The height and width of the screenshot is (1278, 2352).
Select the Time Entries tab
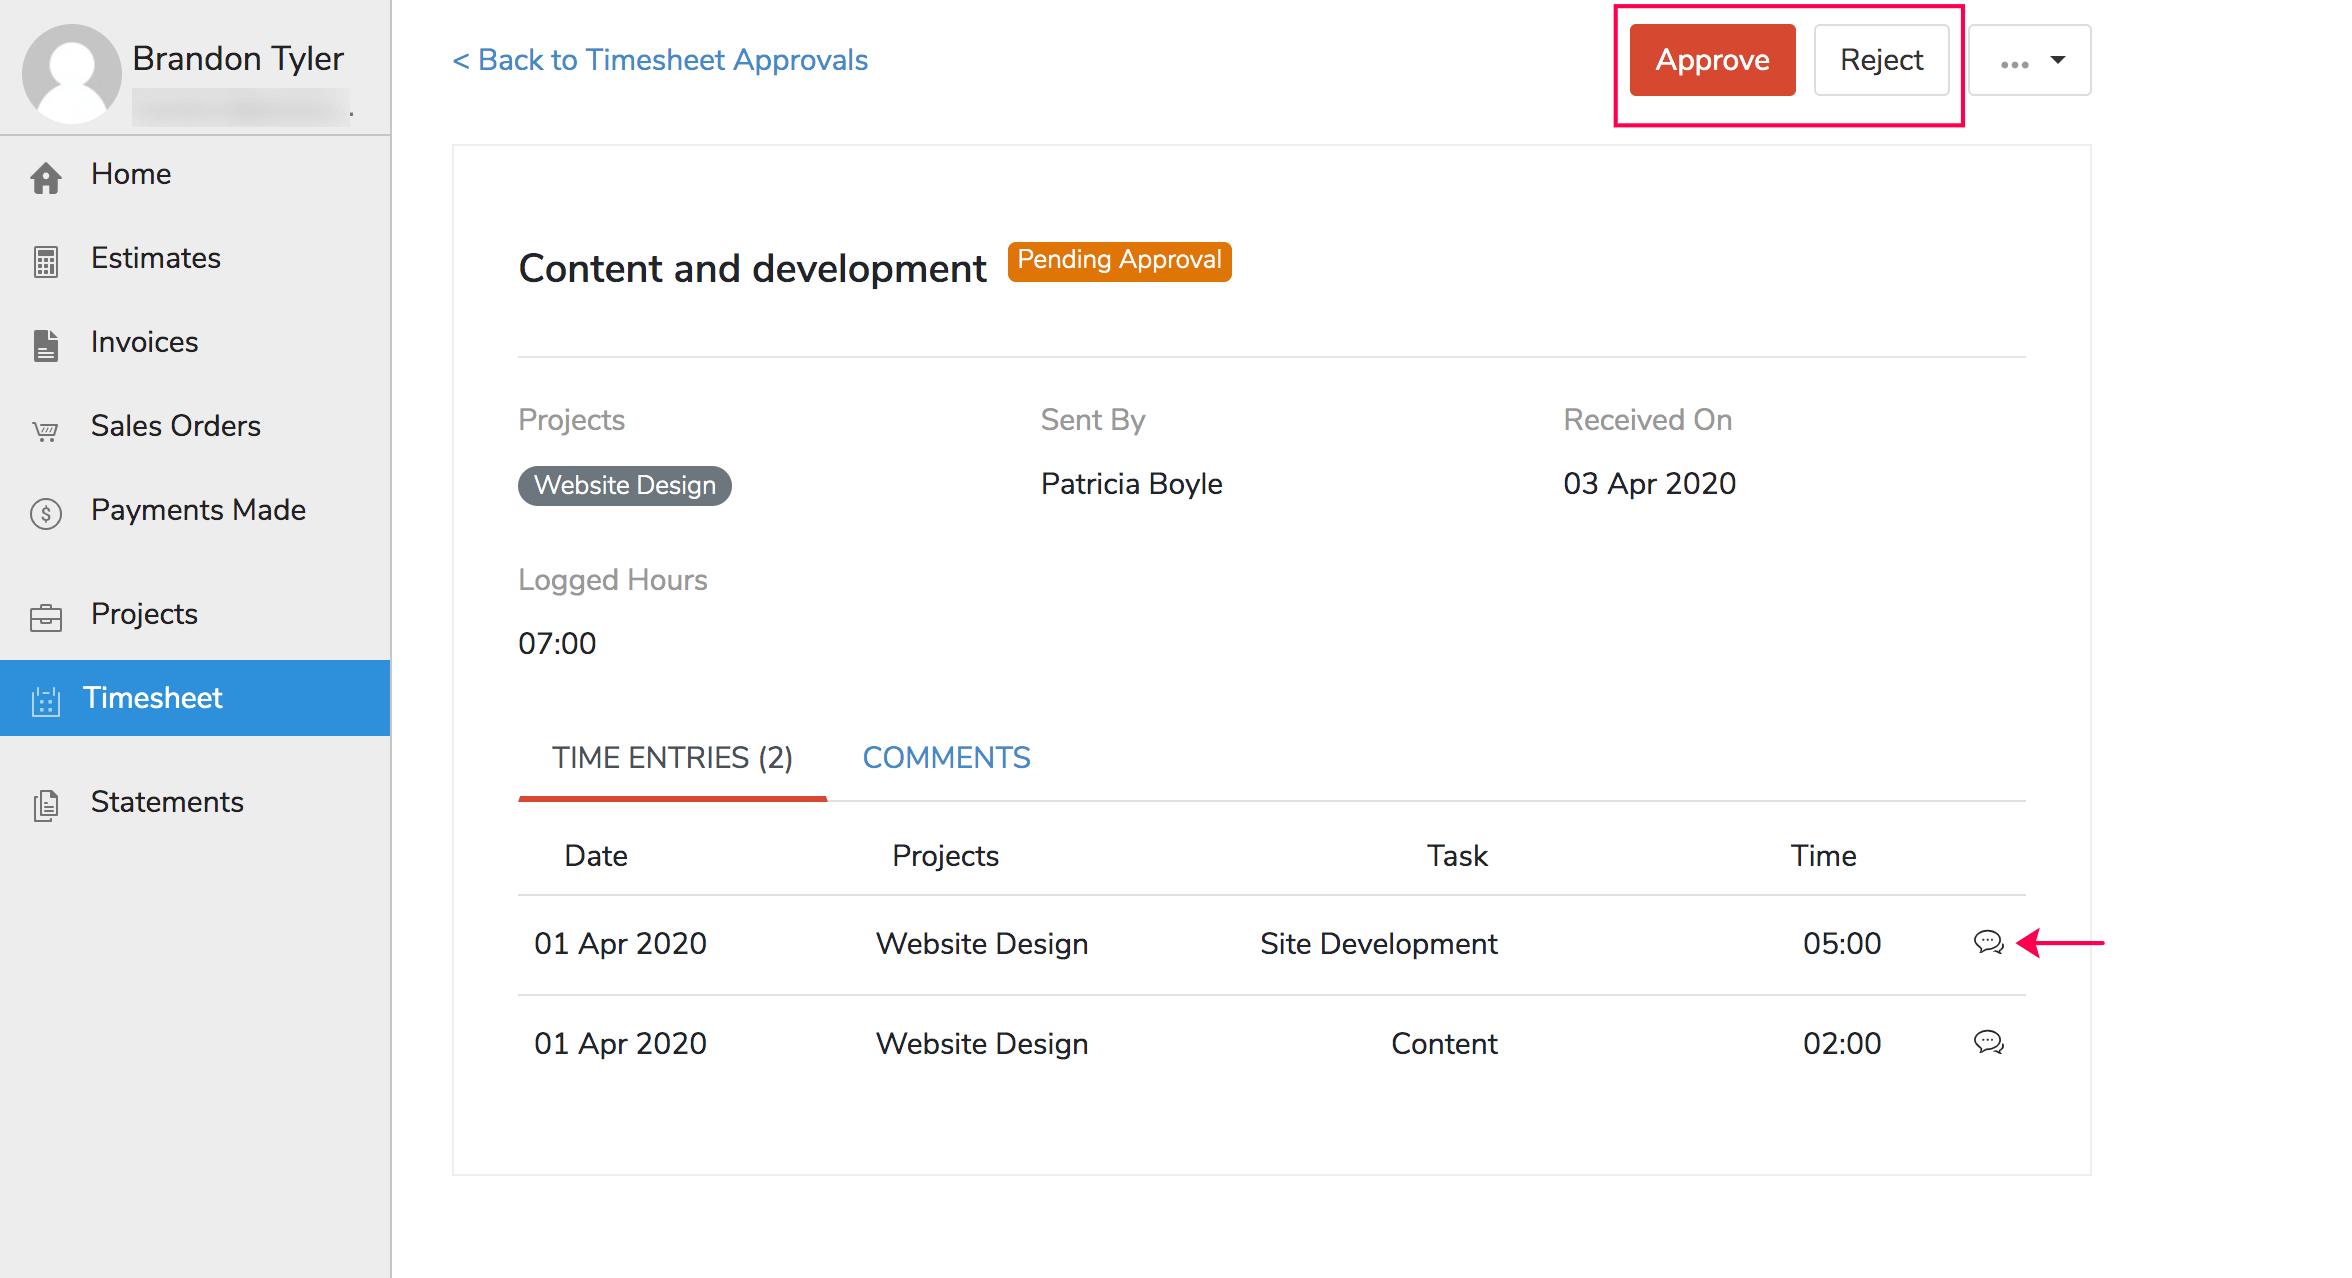pos(672,757)
